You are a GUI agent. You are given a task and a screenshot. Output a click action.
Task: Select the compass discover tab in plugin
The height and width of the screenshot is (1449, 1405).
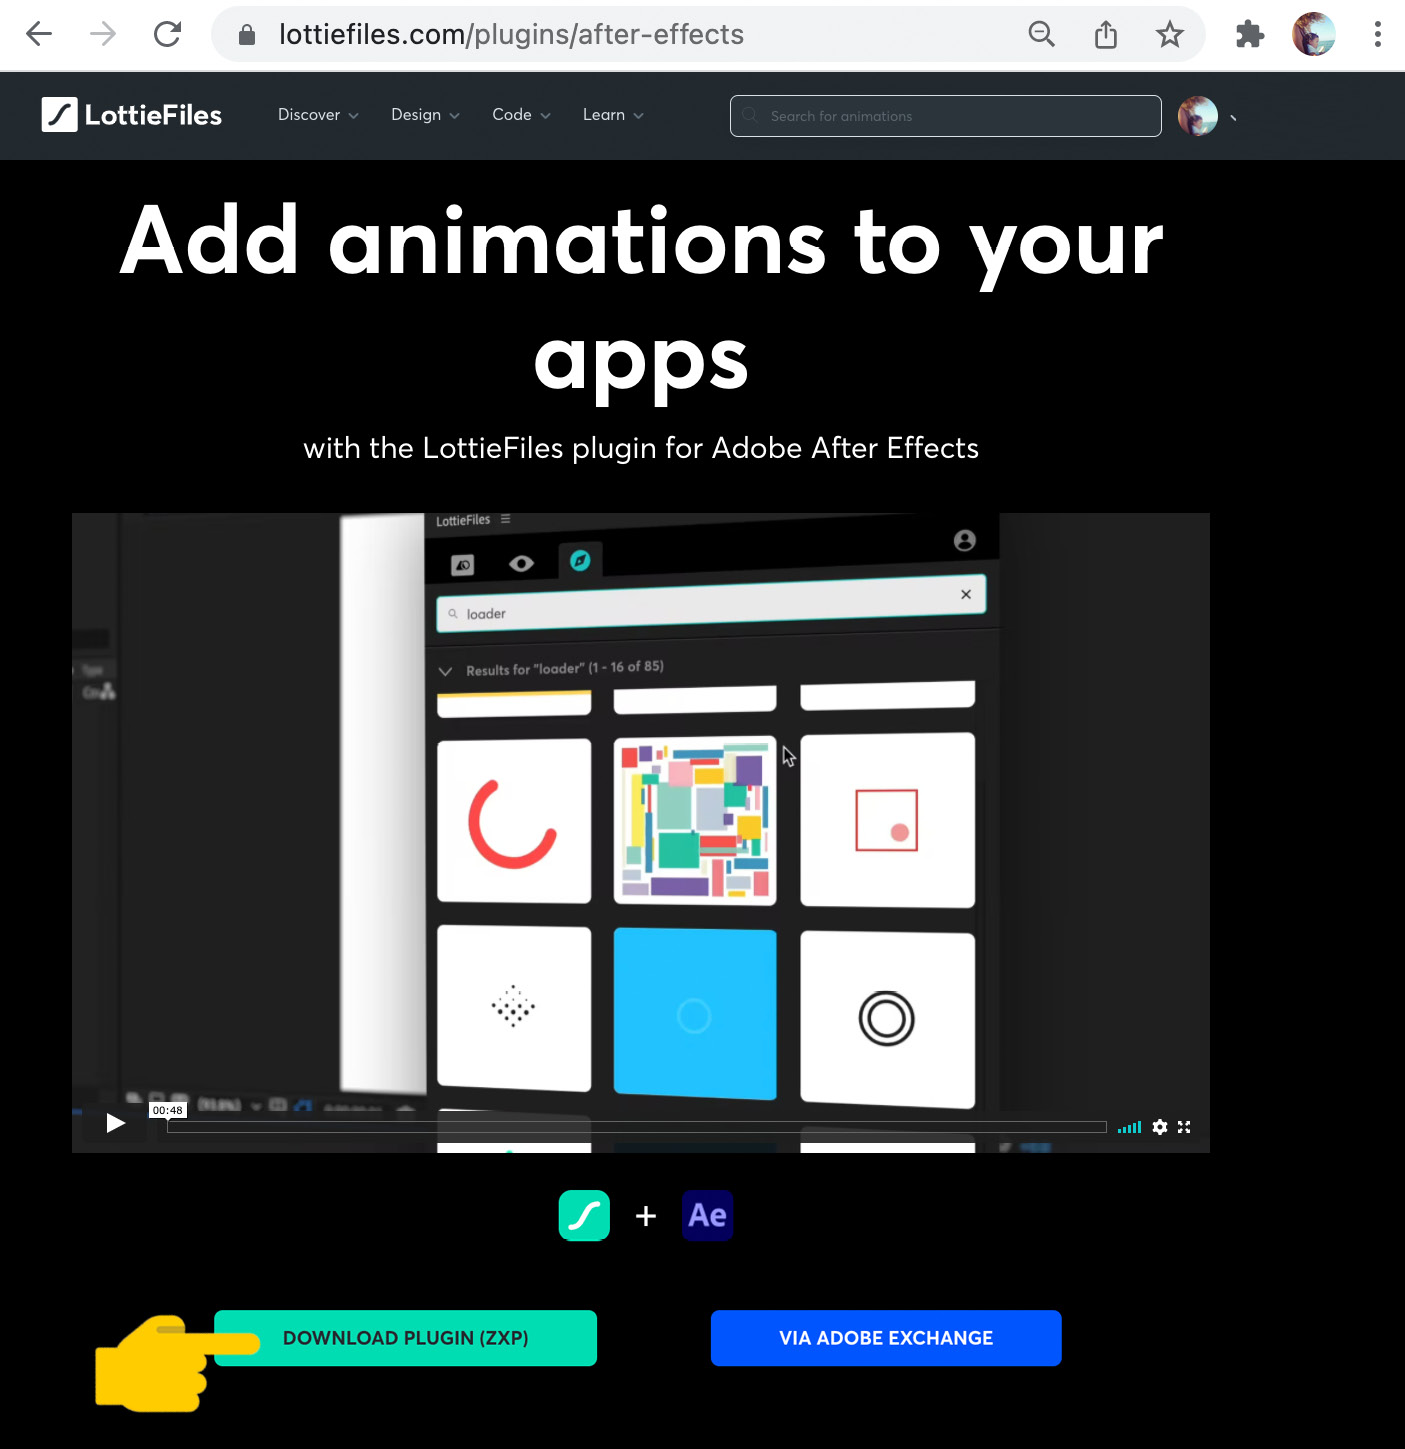pos(580,560)
